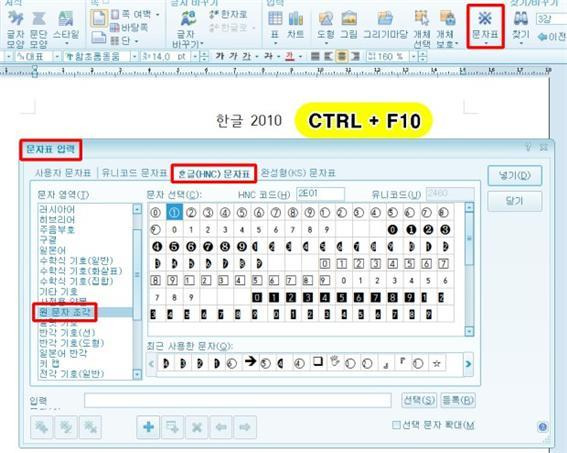
Task: Pick the hand symbol in recent characters
Action: pos(334,362)
